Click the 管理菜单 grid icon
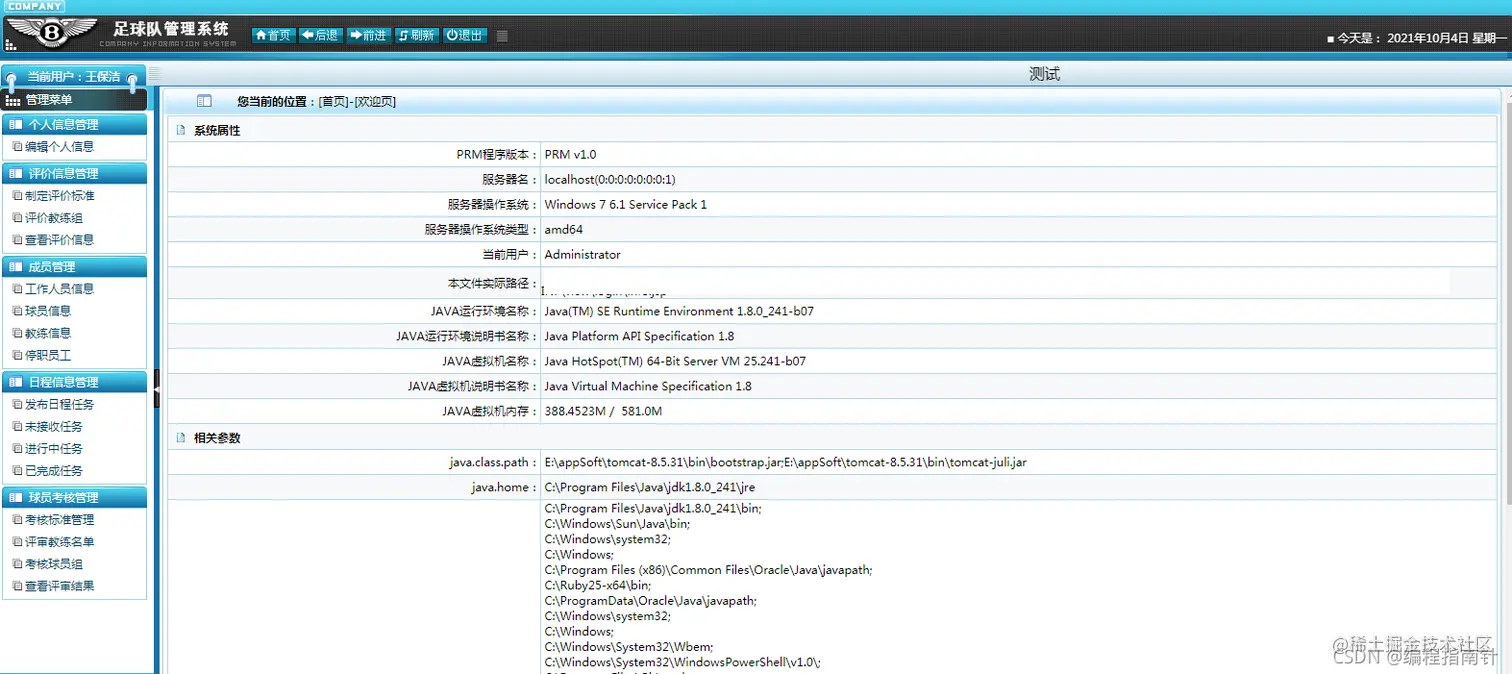This screenshot has height=674, width=1512. (x=13, y=100)
